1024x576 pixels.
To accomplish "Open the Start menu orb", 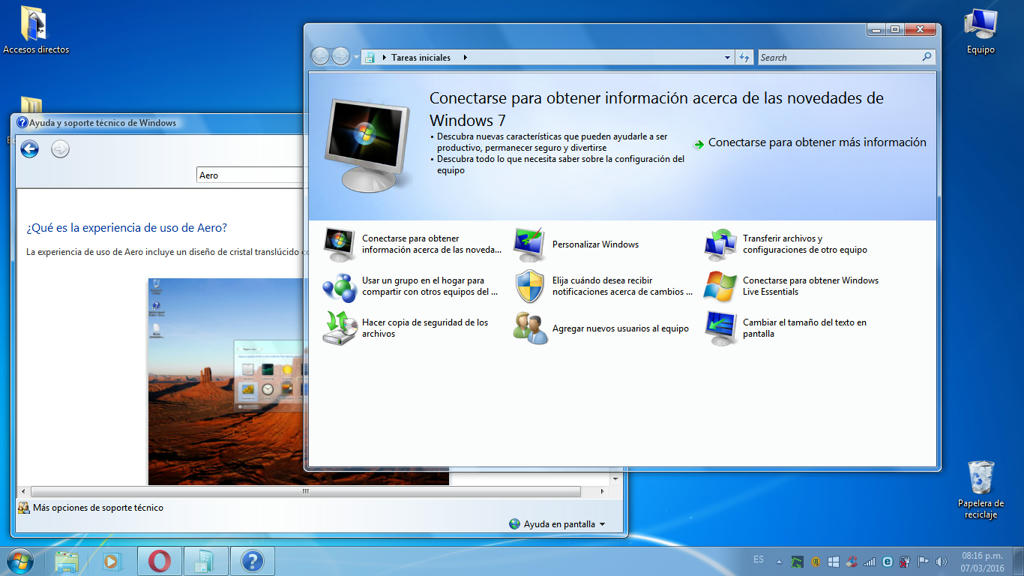I will (20, 561).
